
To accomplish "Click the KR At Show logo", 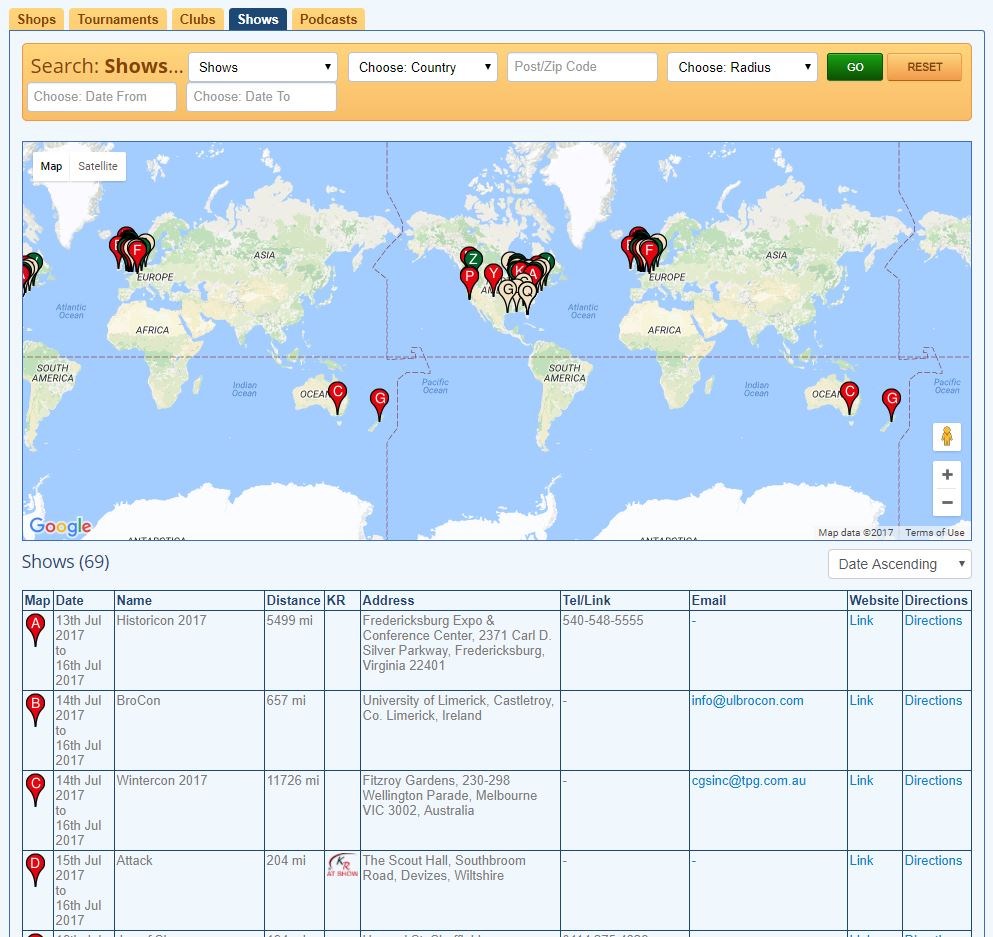I will coord(341,865).
